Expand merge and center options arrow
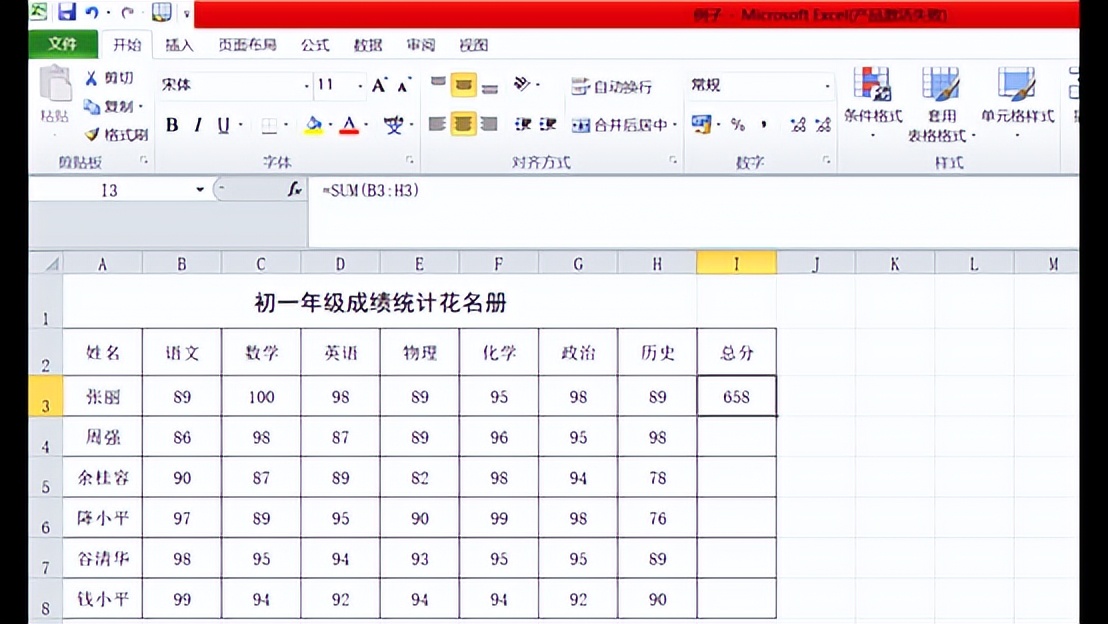 pyautogui.click(x=674, y=125)
